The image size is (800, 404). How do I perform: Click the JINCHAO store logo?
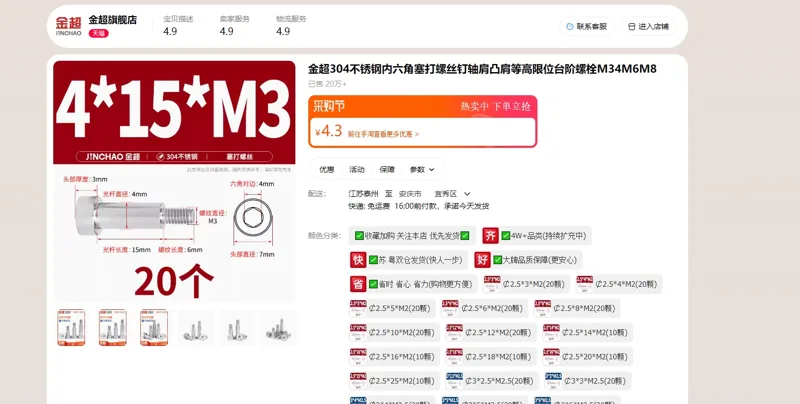pyautogui.click(x=68, y=26)
